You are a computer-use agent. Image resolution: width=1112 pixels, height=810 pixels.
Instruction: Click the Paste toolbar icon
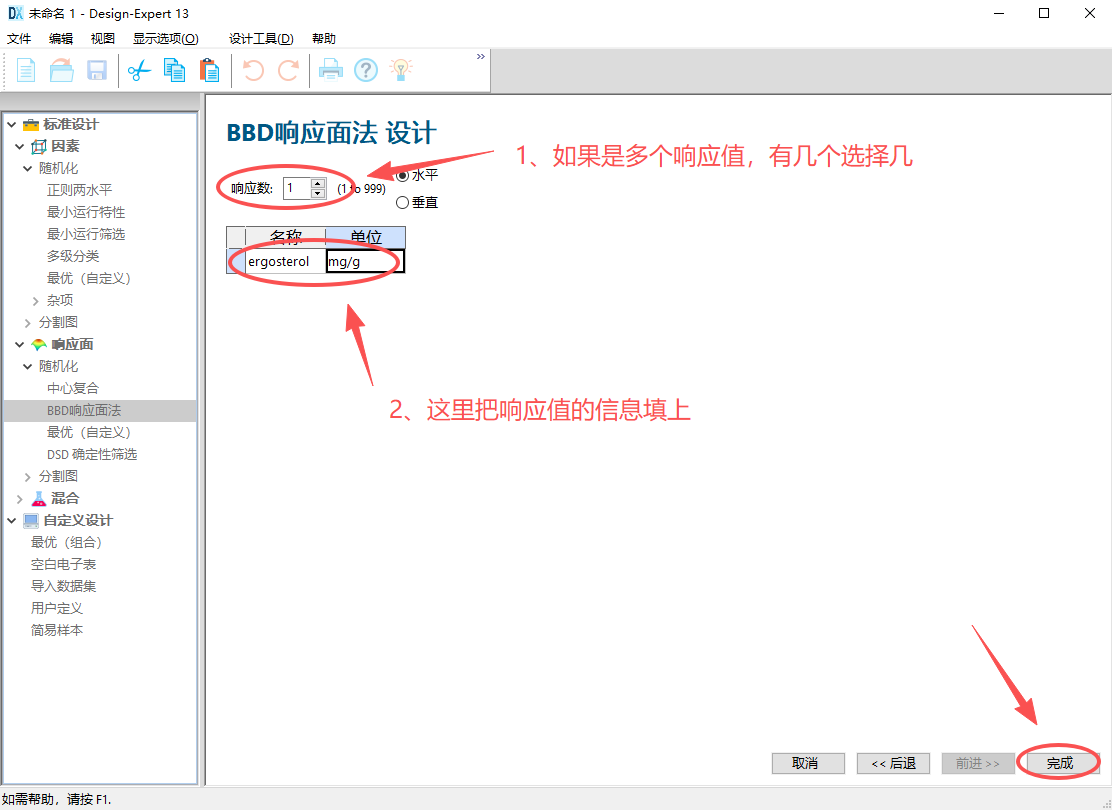click(210, 70)
